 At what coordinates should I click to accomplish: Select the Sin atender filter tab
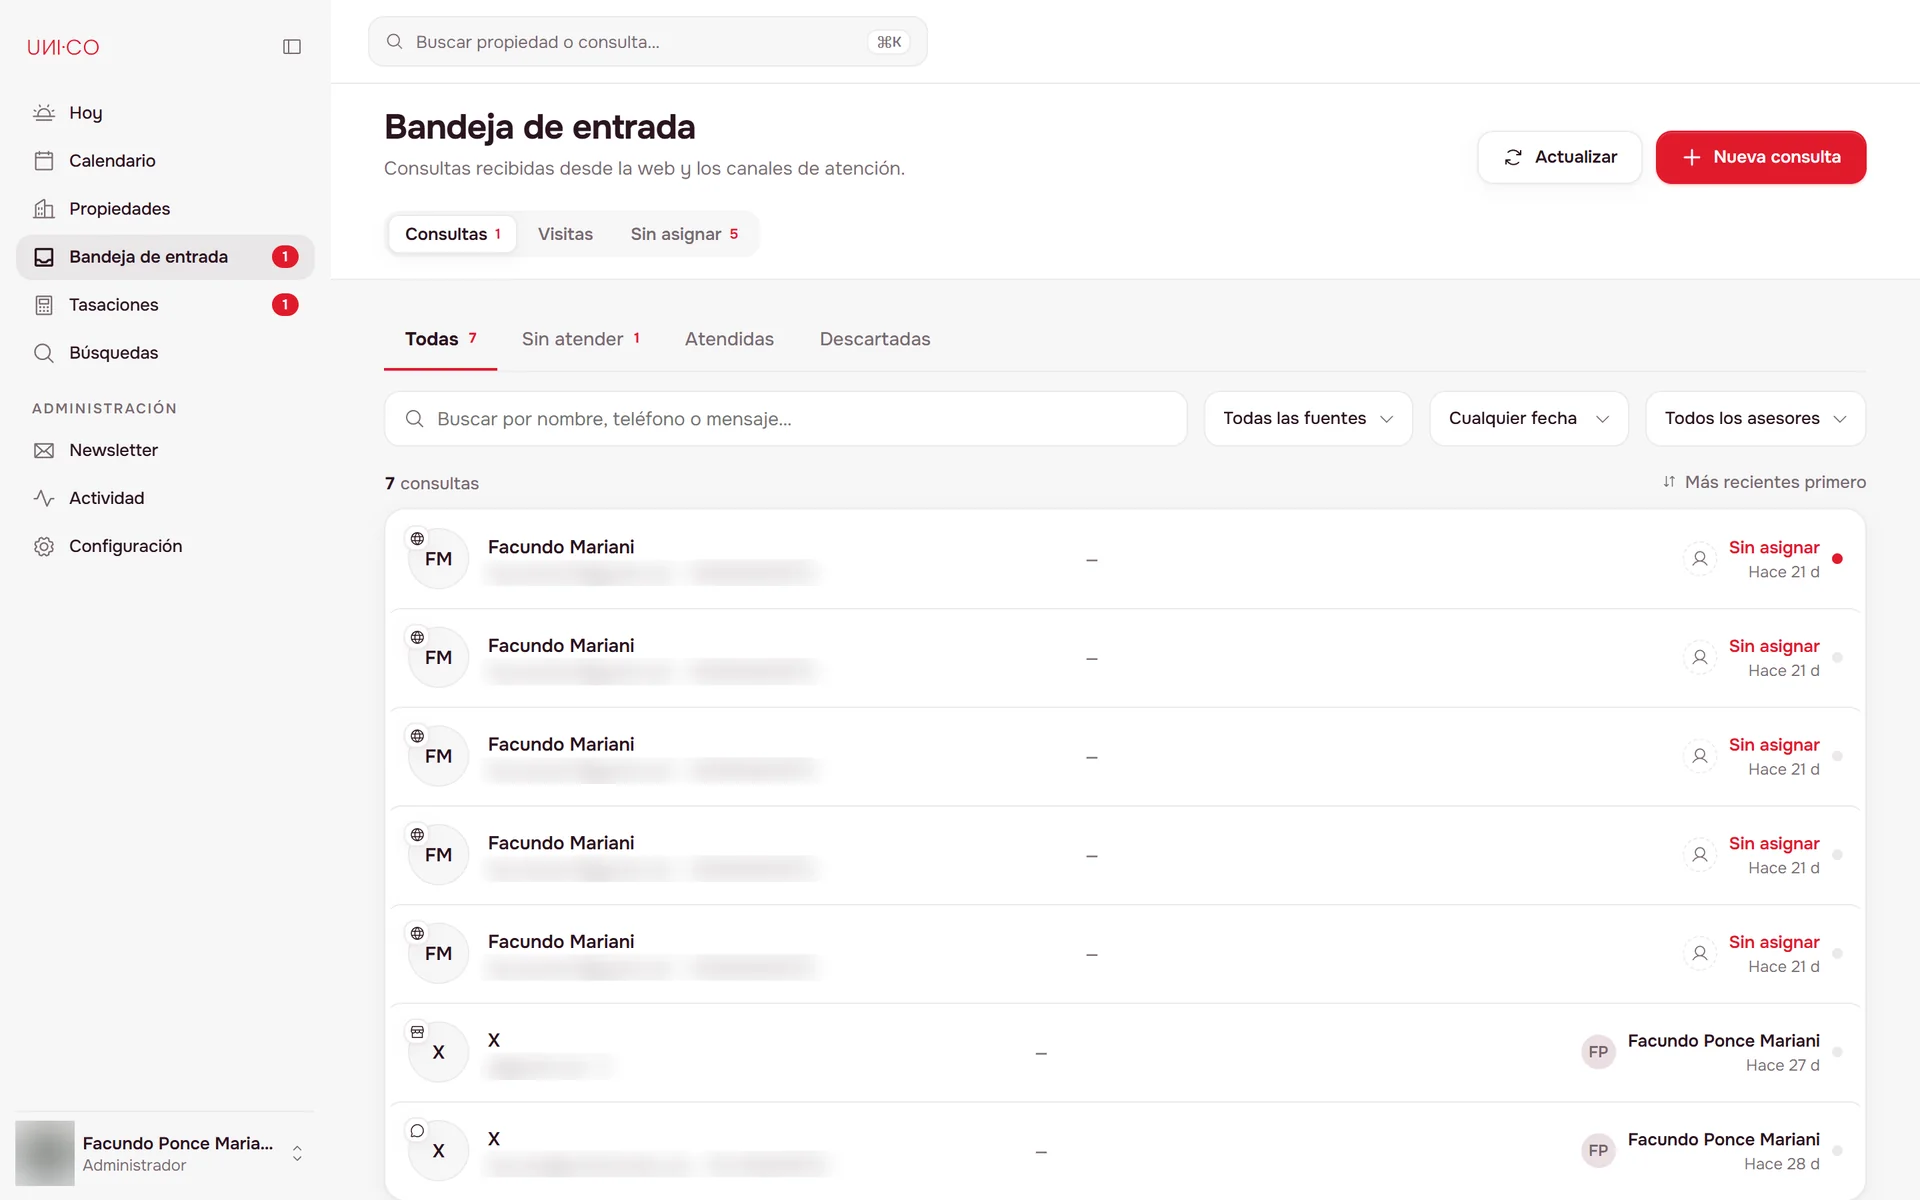point(581,340)
